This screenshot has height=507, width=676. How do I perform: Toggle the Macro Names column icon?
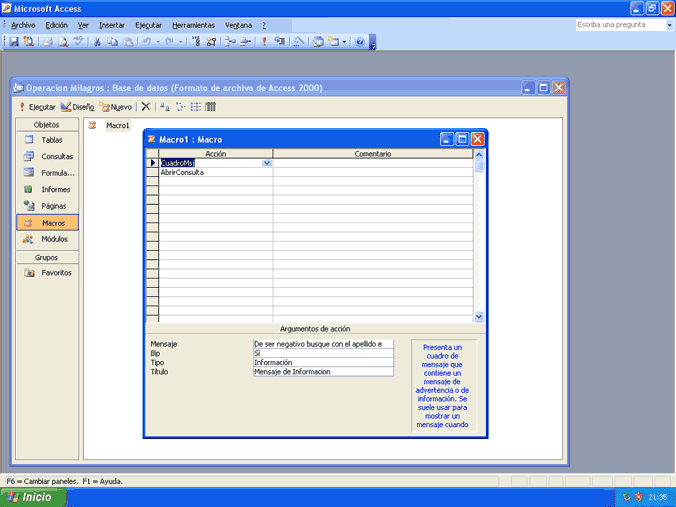[x=196, y=42]
